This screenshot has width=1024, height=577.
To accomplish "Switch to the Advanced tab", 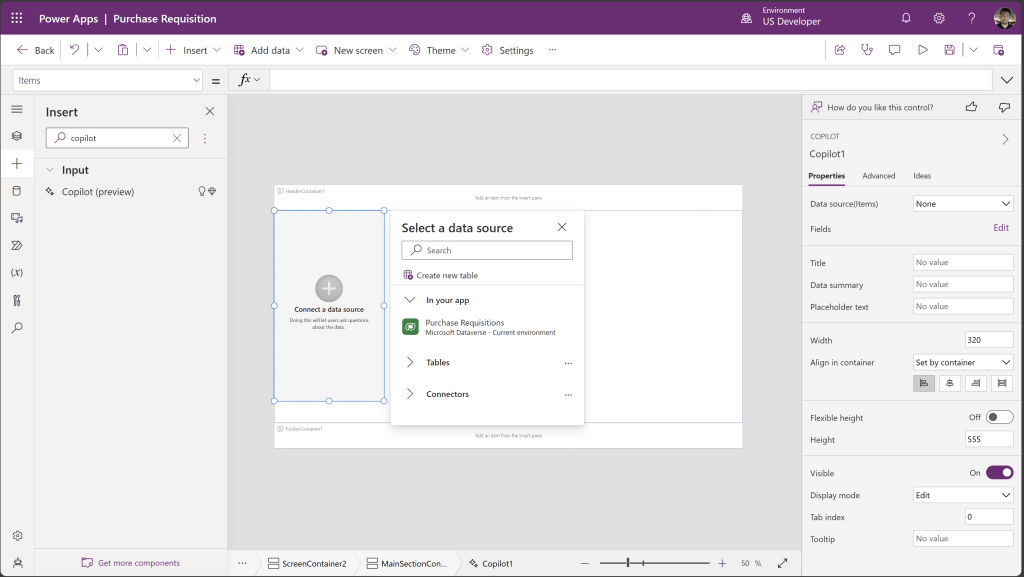I will (879, 176).
